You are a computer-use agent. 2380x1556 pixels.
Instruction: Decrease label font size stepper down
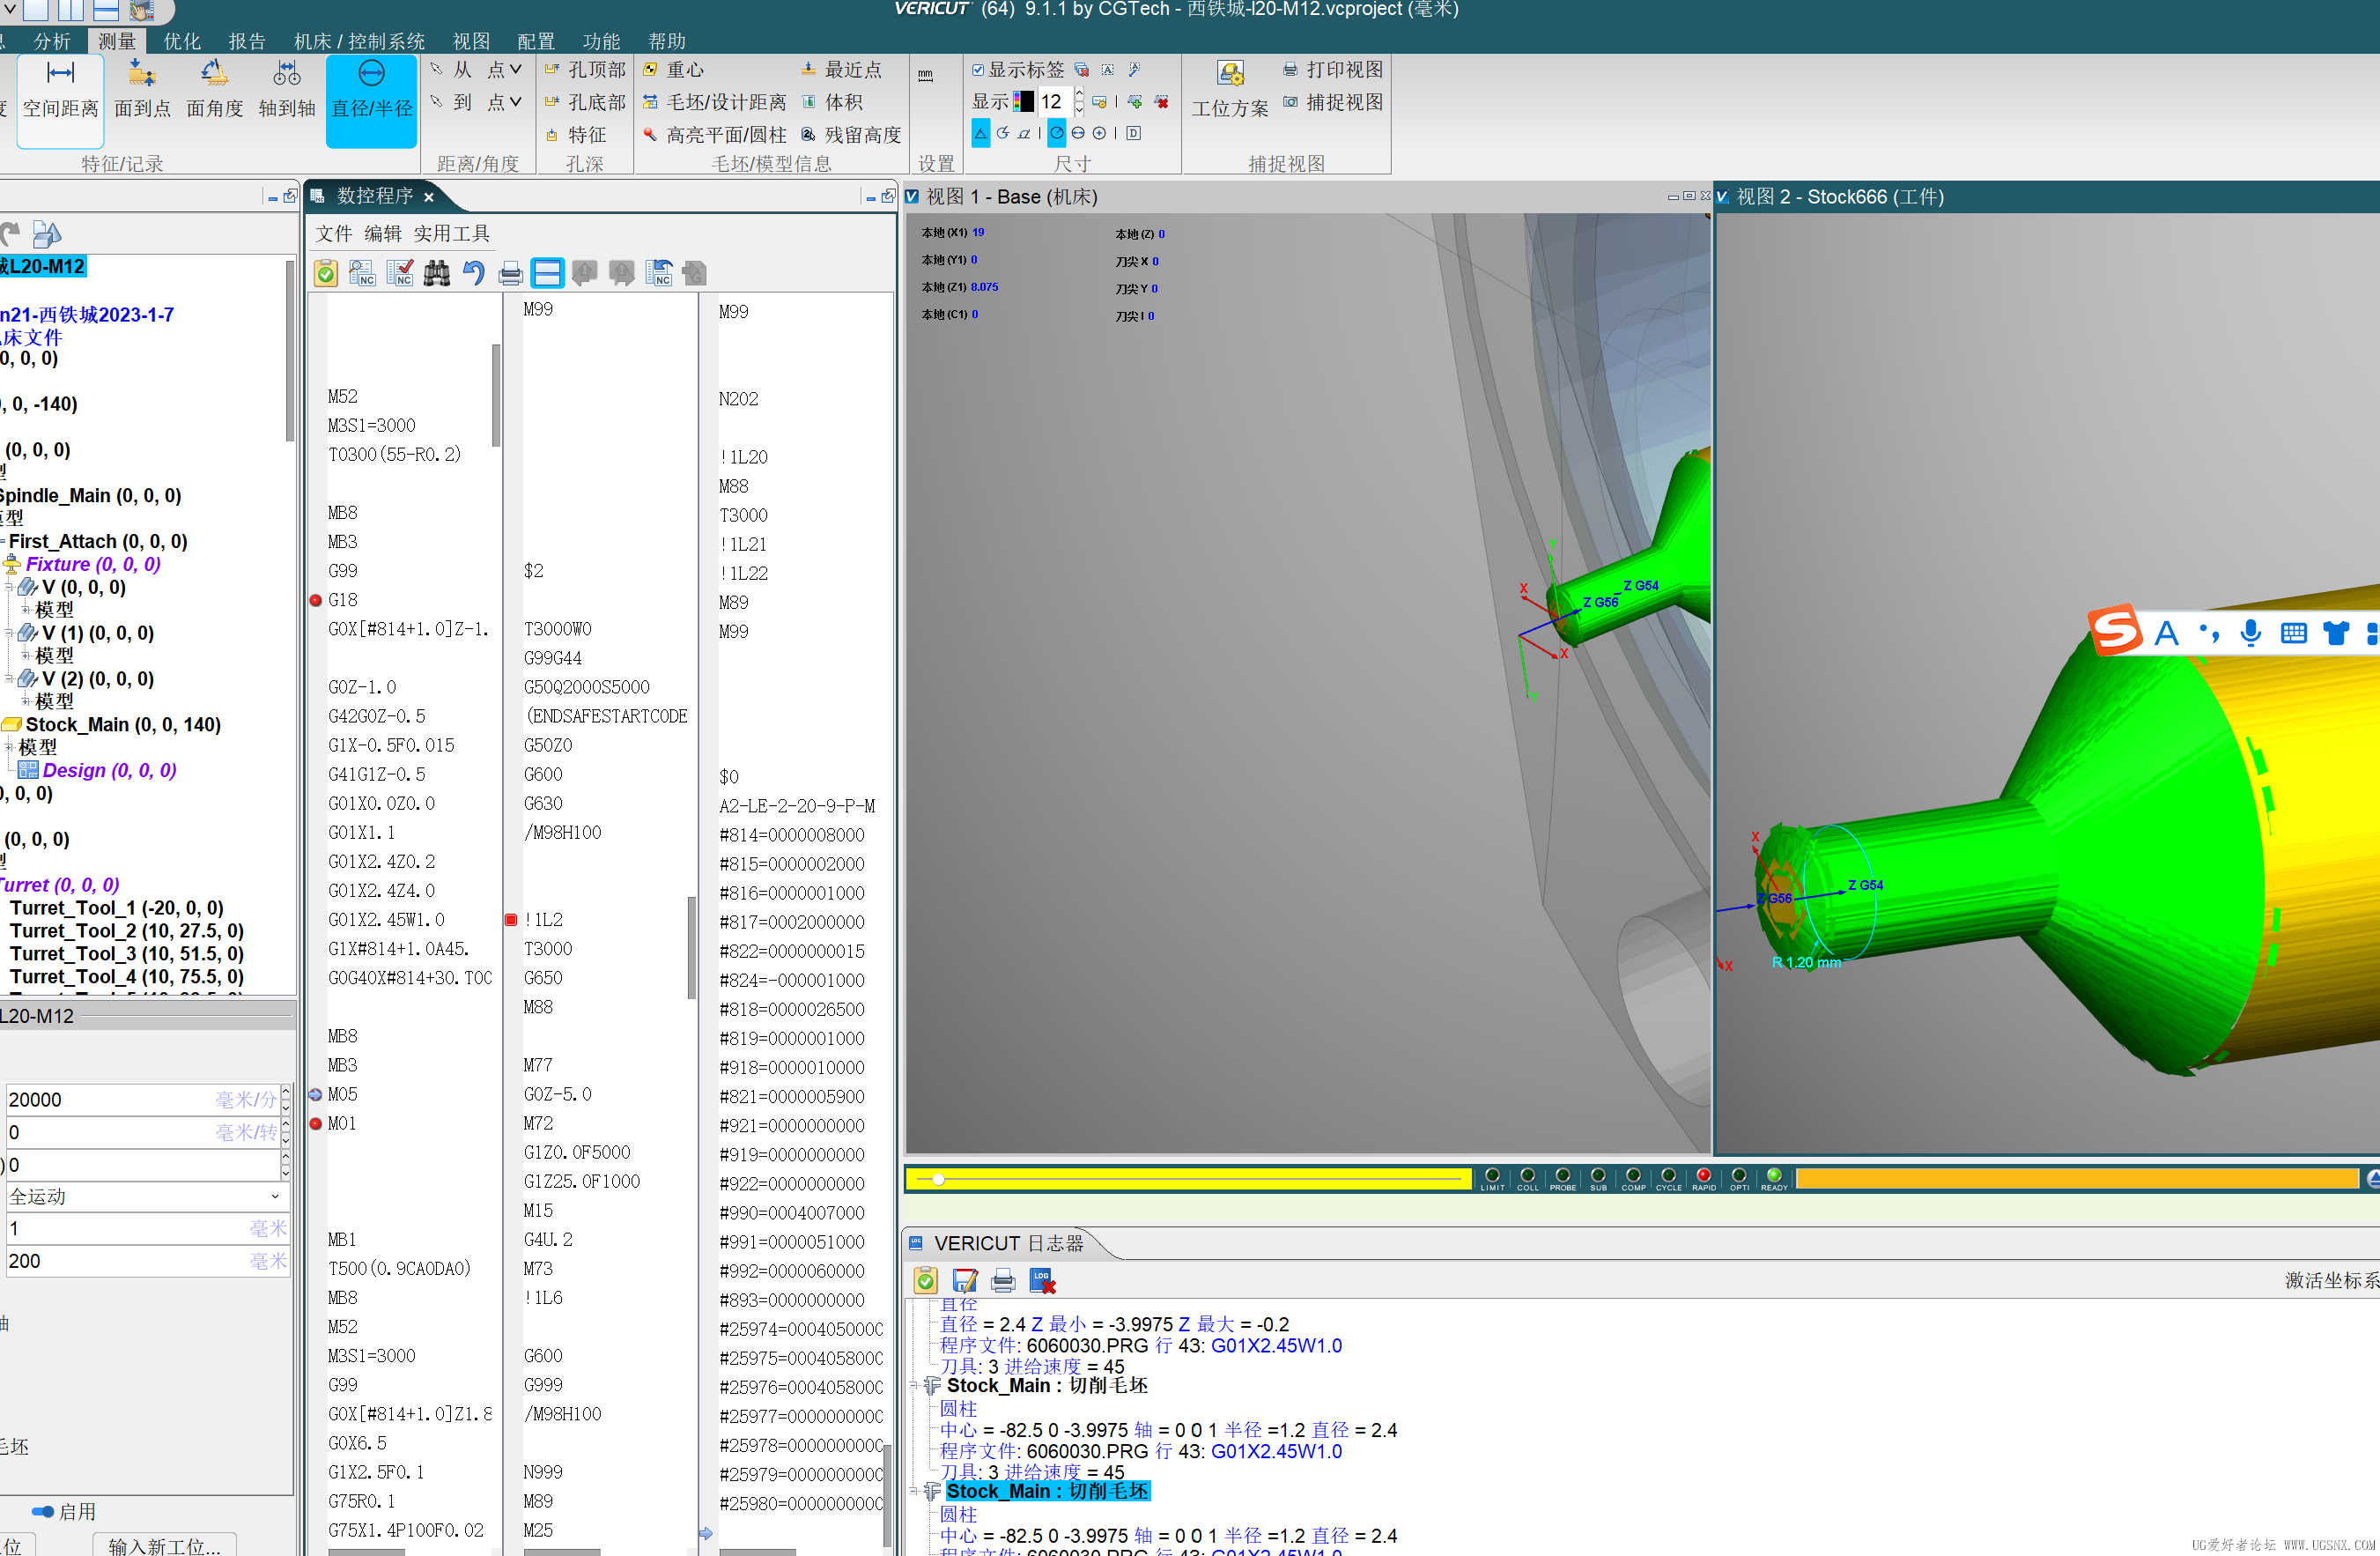(x=1079, y=108)
